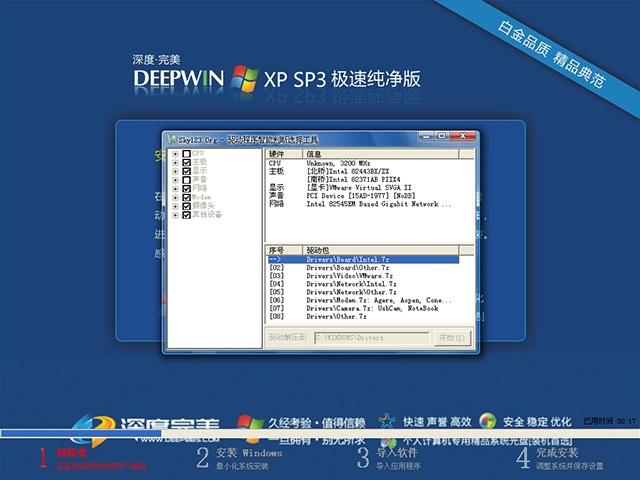Select the [08] Drivers\Other.7z row
The height and width of the screenshot is (480, 640).
(x=363, y=317)
